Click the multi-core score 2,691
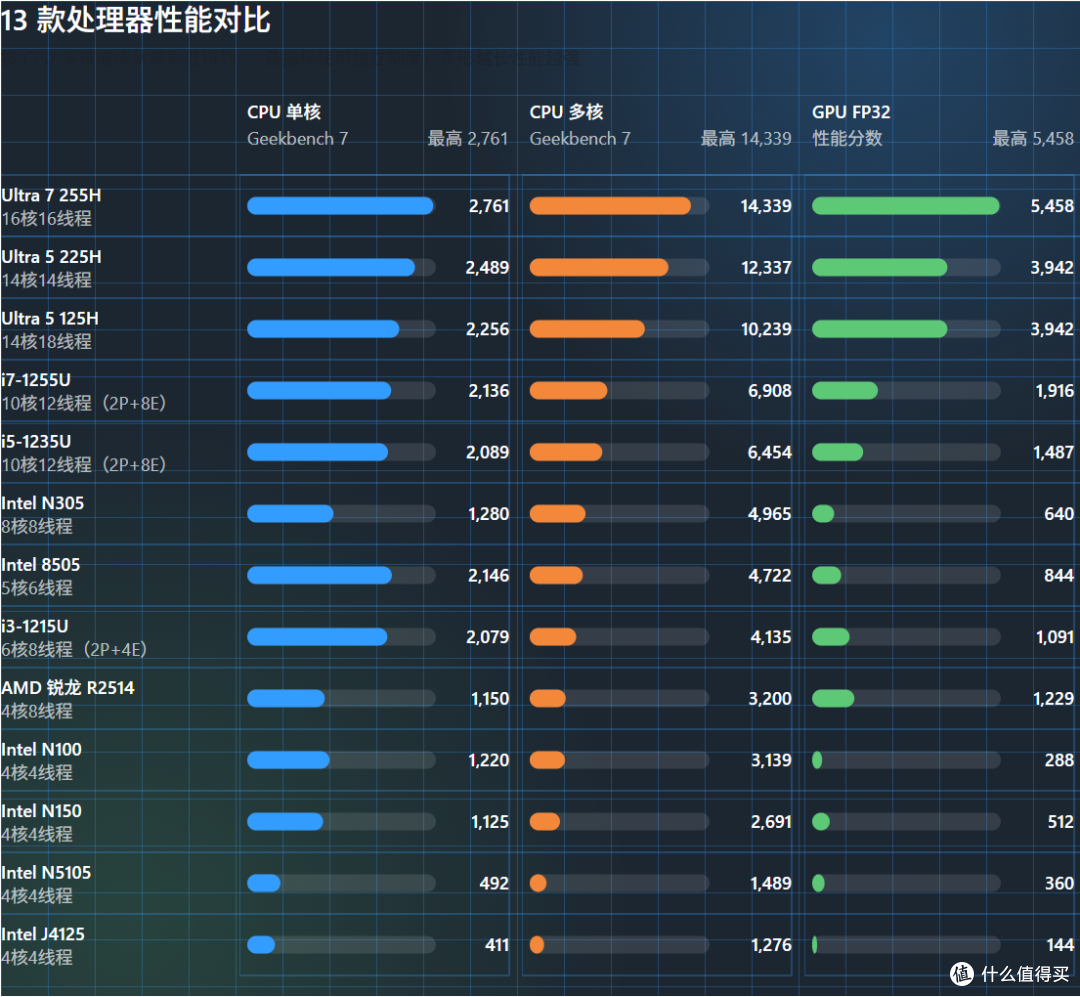The height and width of the screenshot is (997, 1080). [771, 822]
